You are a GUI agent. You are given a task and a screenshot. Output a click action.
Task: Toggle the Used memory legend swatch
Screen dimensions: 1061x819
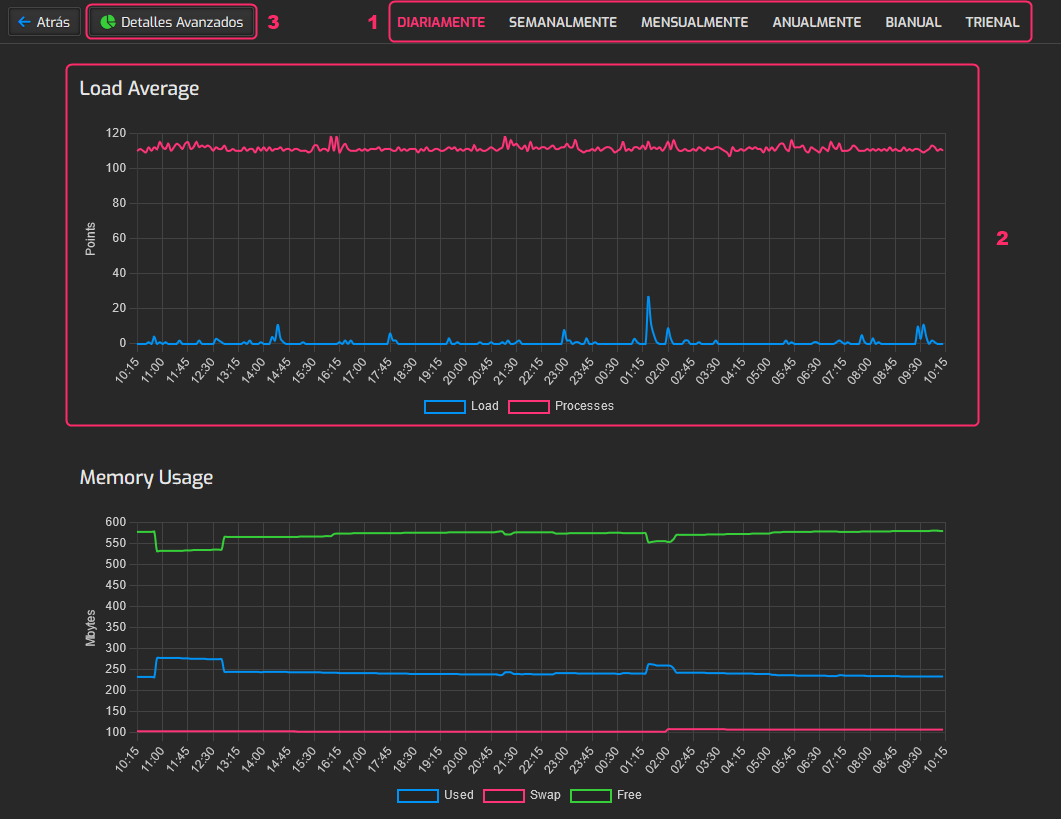click(x=417, y=796)
